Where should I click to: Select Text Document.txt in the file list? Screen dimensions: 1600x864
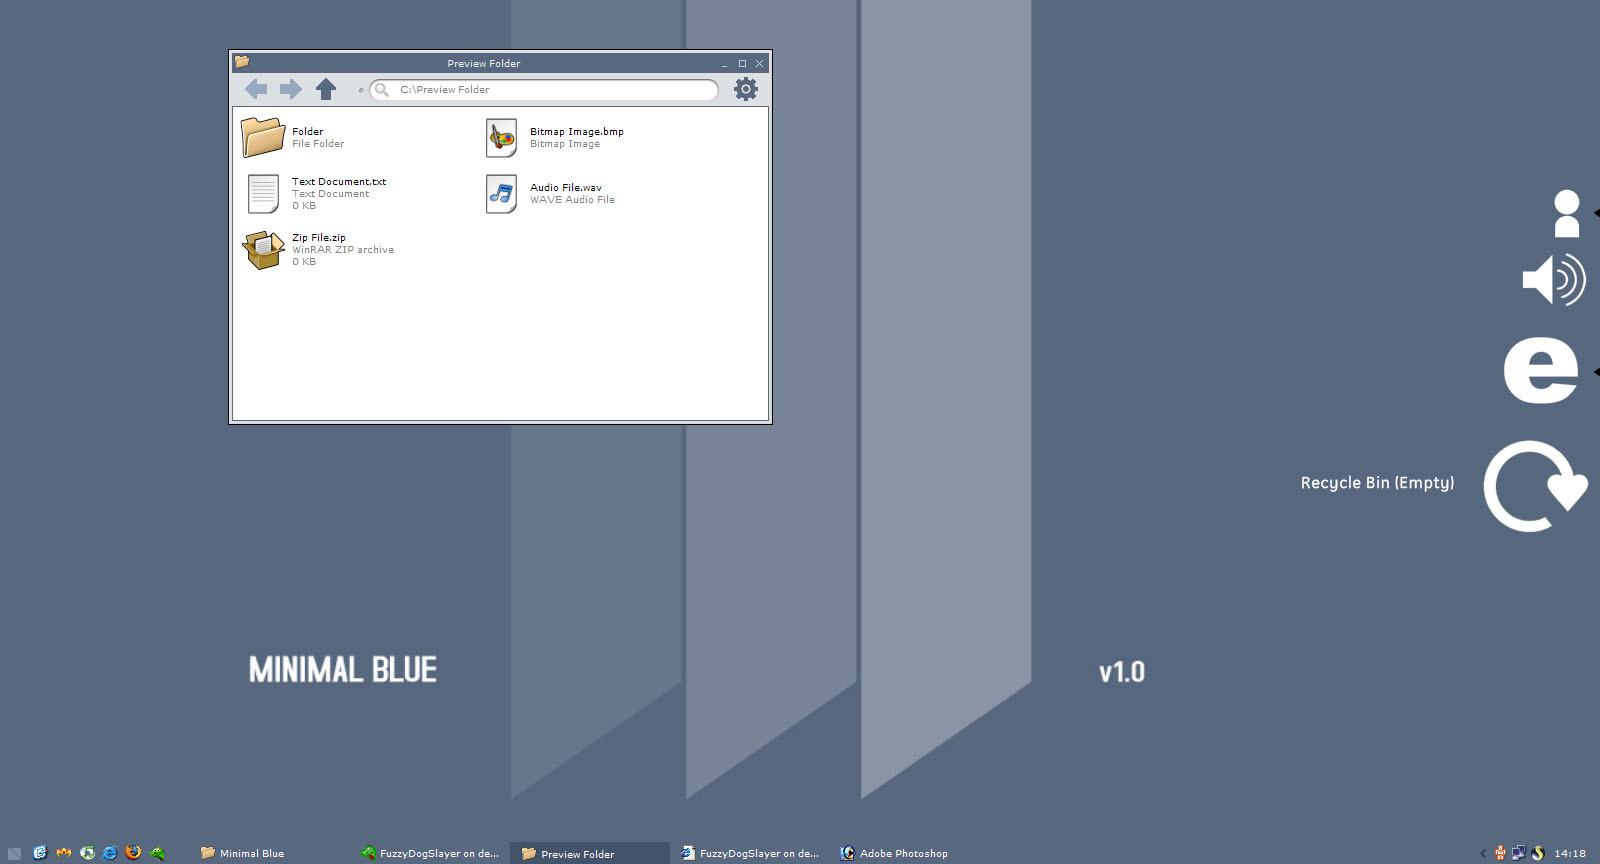click(339, 182)
